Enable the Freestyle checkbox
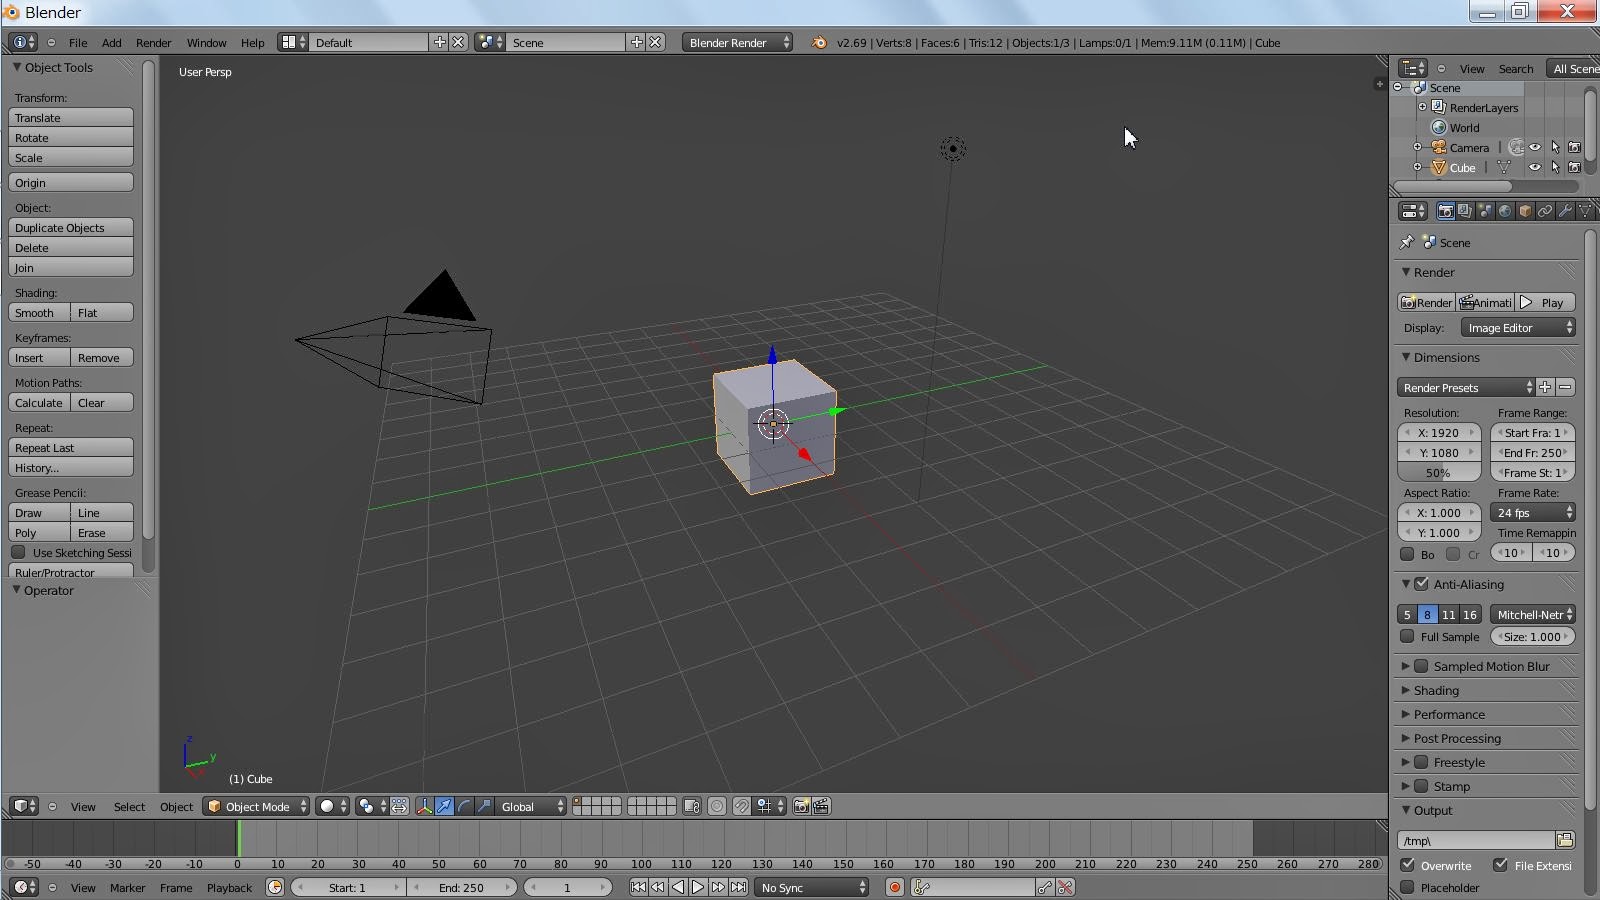 click(x=1421, y=762)
